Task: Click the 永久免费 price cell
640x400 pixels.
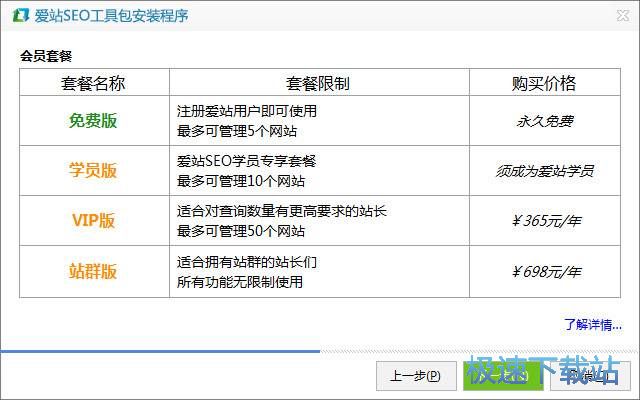Action: [x=545, y=121]
